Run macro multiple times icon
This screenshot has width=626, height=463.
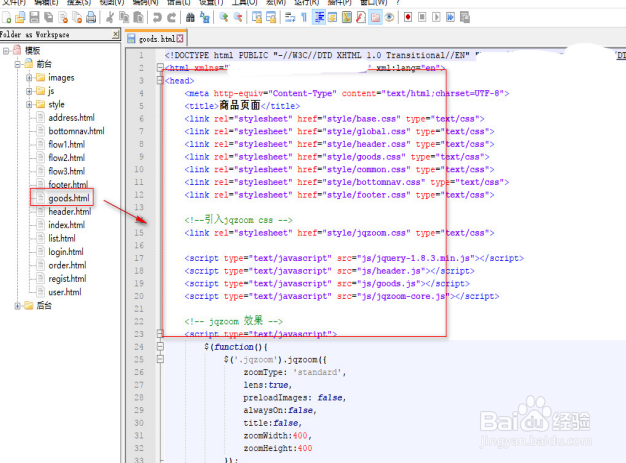pyautogui.click(x=450, y=18)
